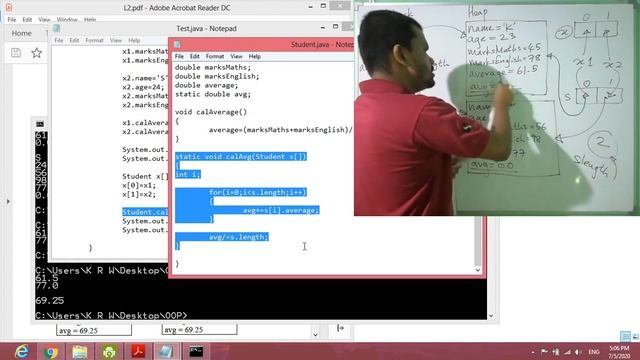
Task: Open Help menu in Test.java Notepad
Action: 134,40
